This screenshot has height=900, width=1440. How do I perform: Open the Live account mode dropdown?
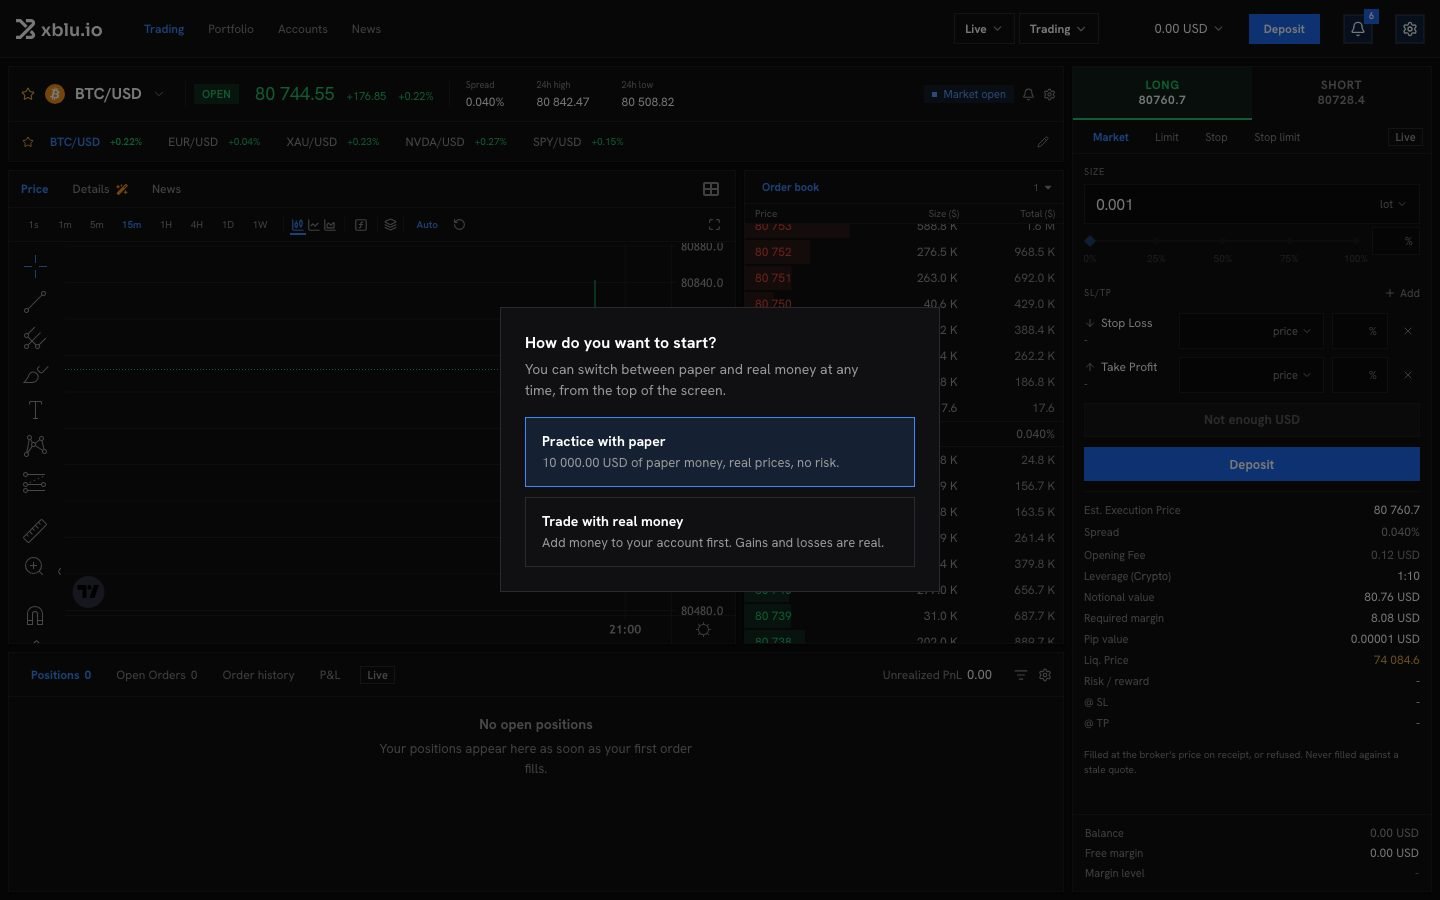(x=983, y=29)
